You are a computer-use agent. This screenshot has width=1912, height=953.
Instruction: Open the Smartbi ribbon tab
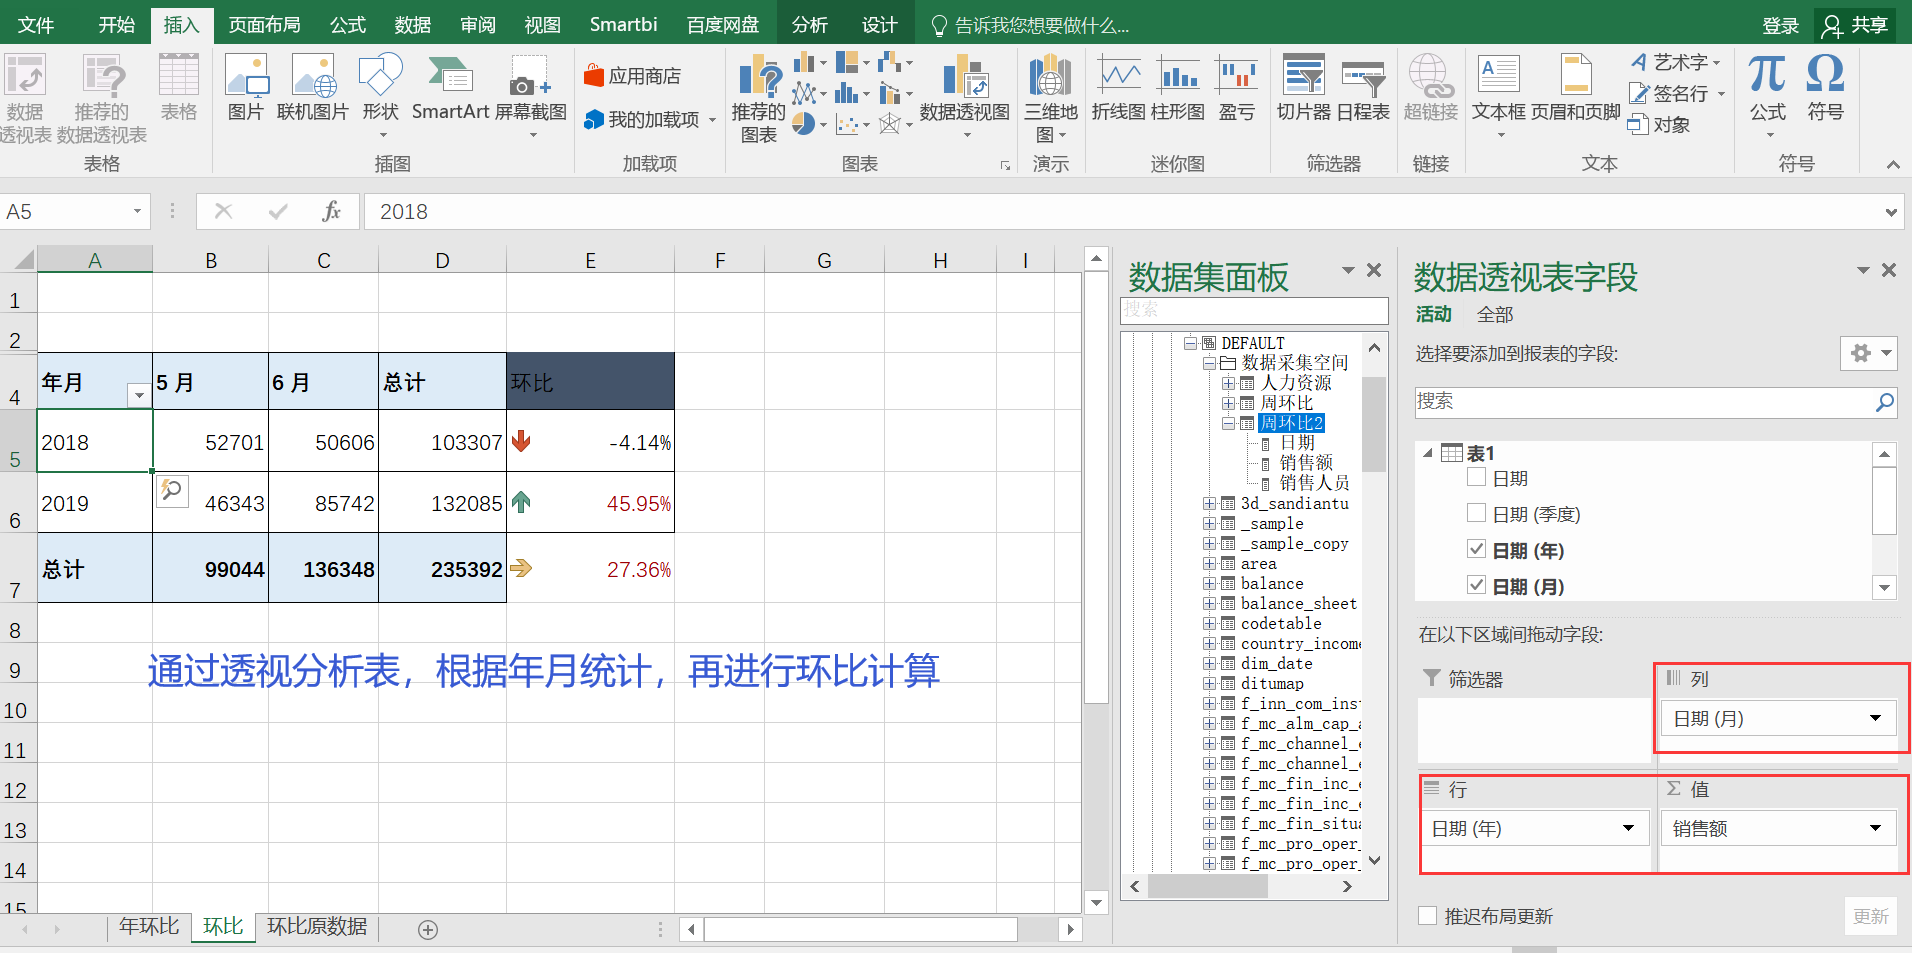[x=623, y=25]
